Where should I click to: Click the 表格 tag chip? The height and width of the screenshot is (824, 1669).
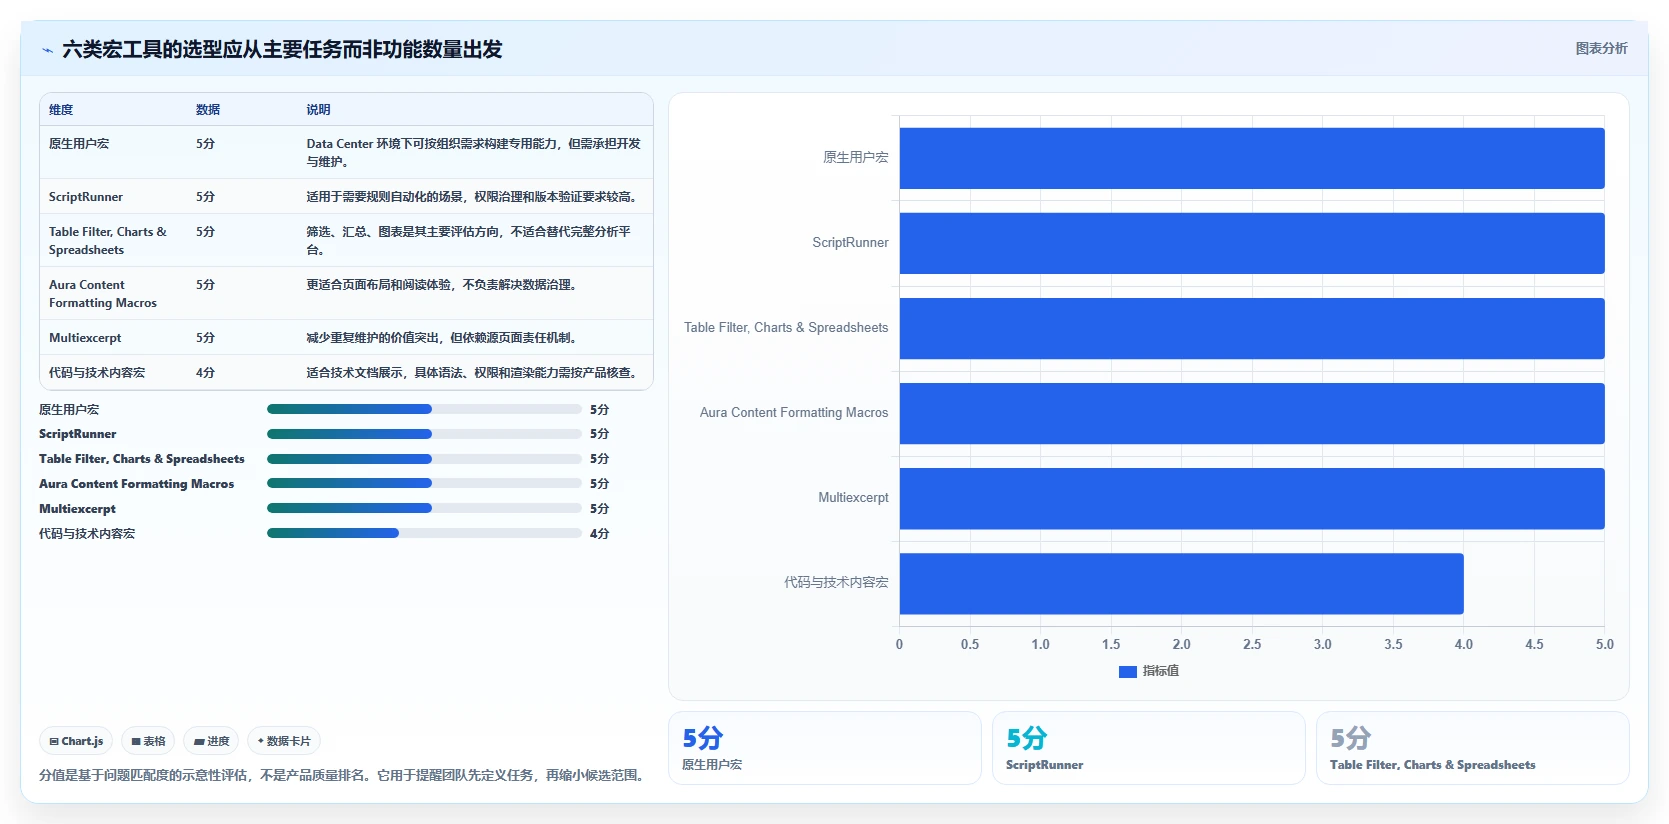click(x=148, y=741)
